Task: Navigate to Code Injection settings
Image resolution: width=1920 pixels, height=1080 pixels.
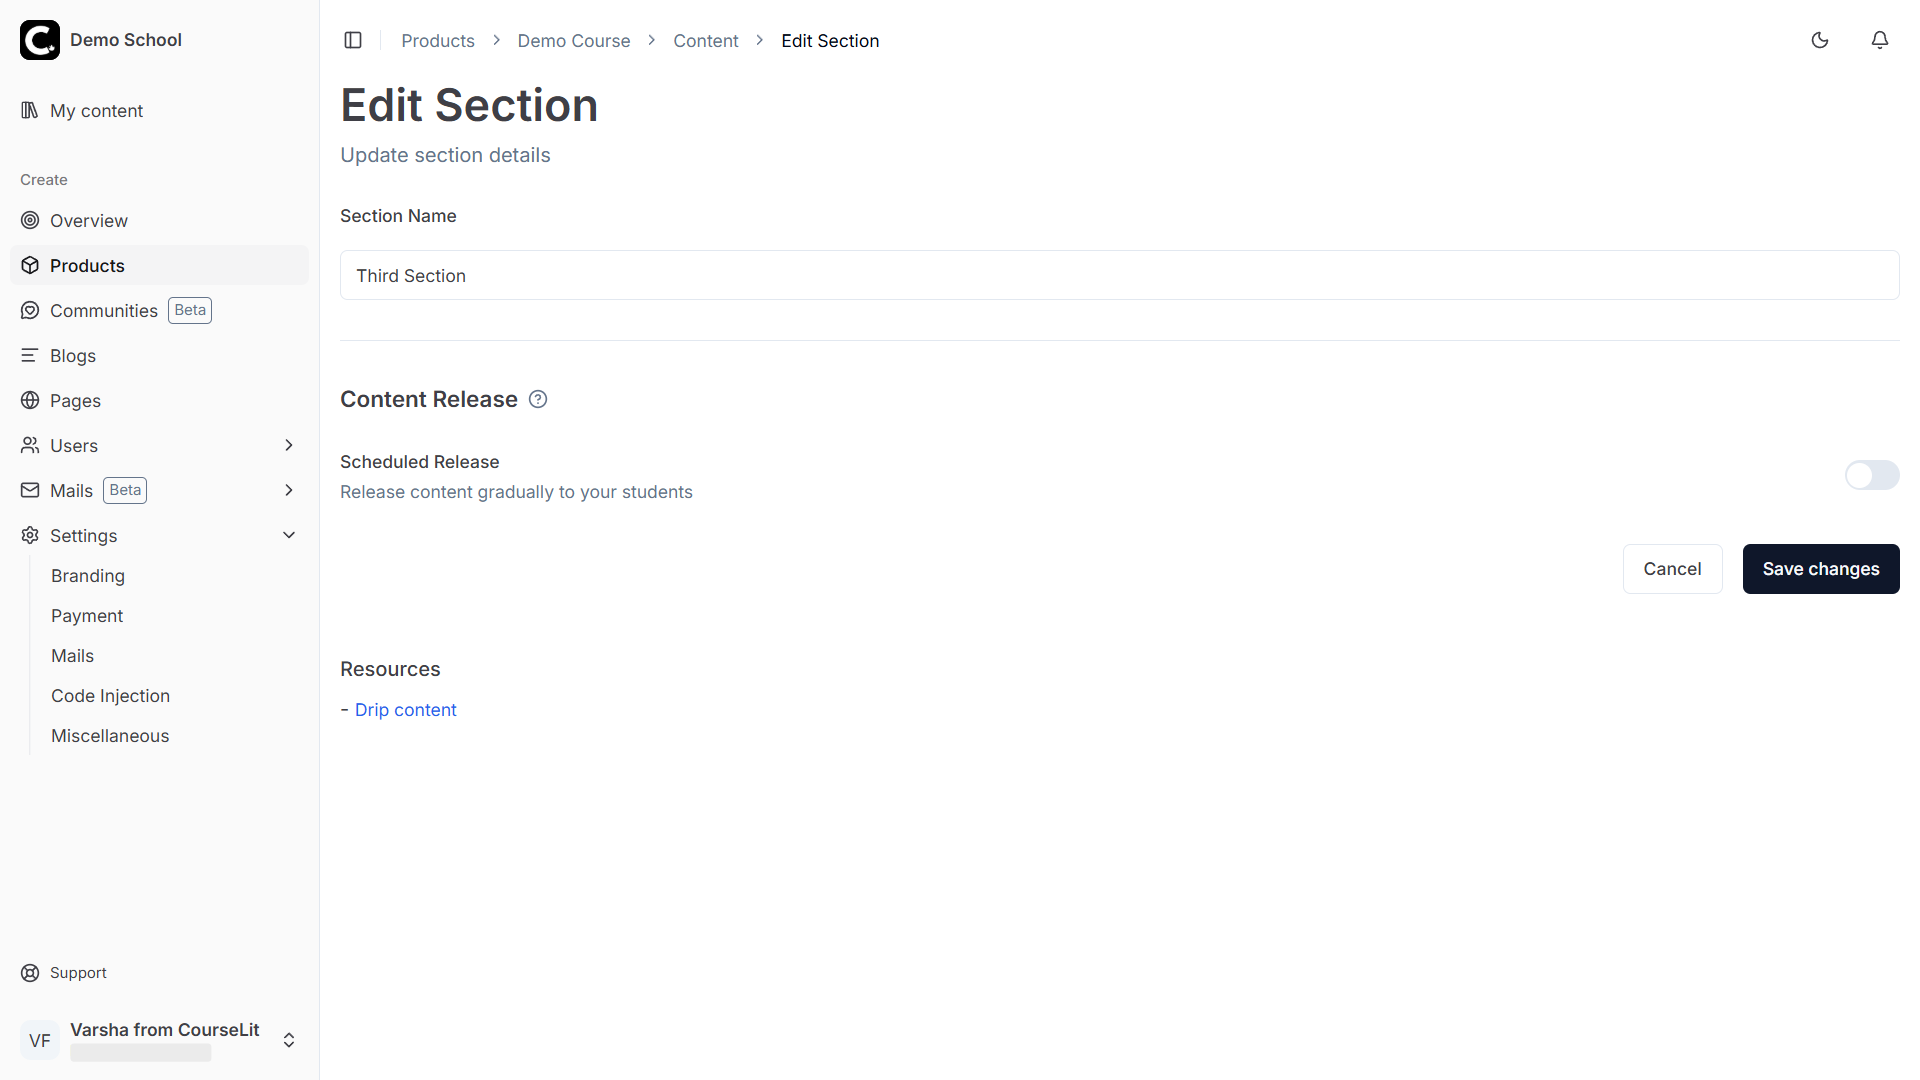Action: tap(110, 695)
